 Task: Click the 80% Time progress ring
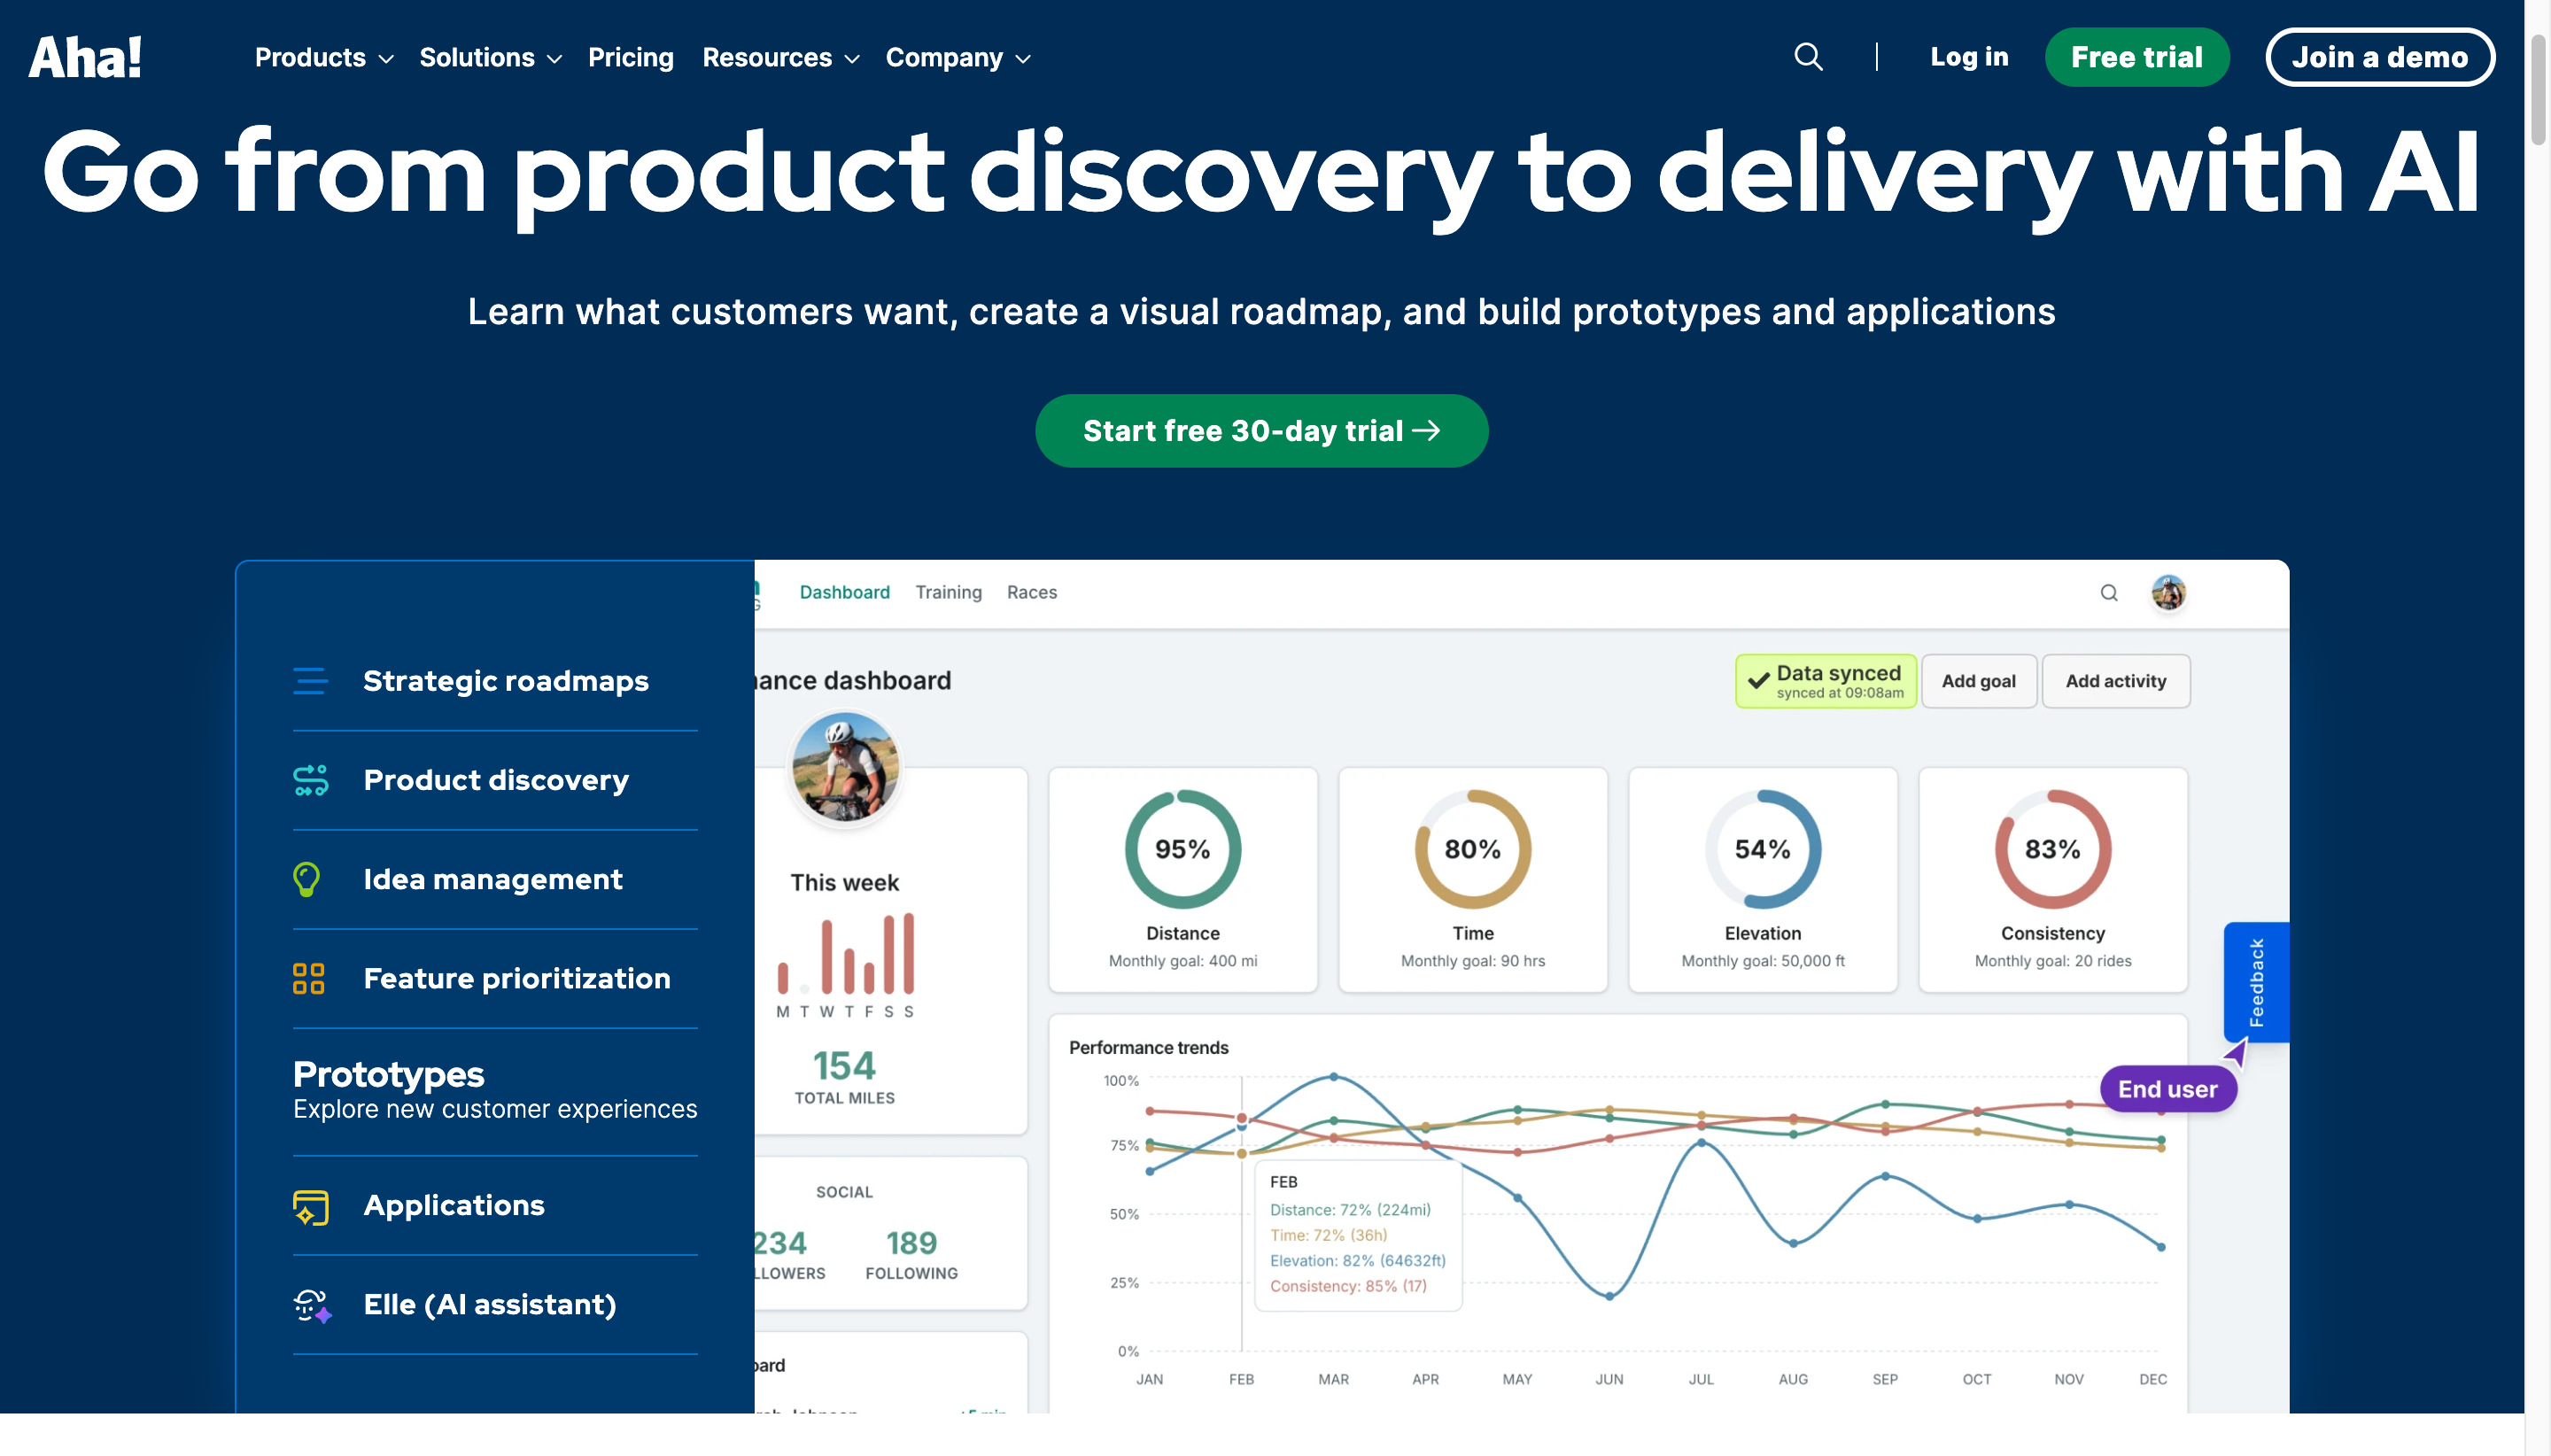point(1472,849)
